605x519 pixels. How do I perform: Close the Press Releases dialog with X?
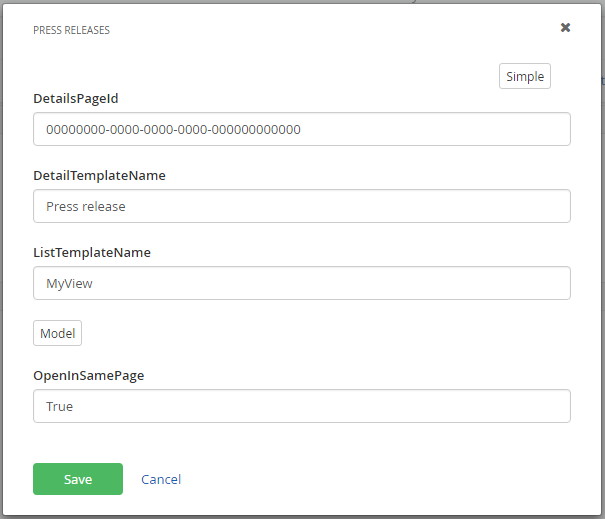(x=565, y=28)
